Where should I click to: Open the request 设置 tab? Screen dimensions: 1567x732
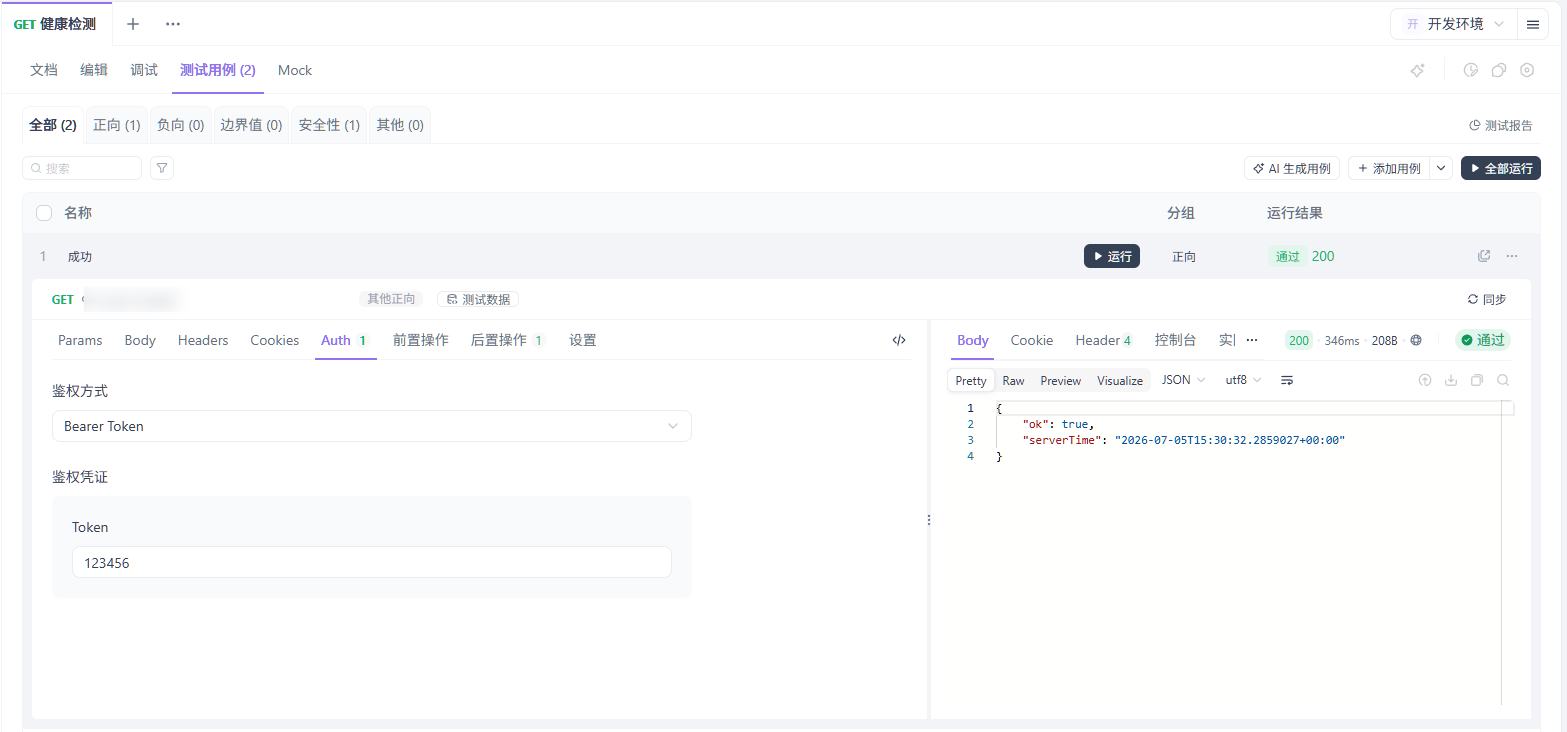583,340
